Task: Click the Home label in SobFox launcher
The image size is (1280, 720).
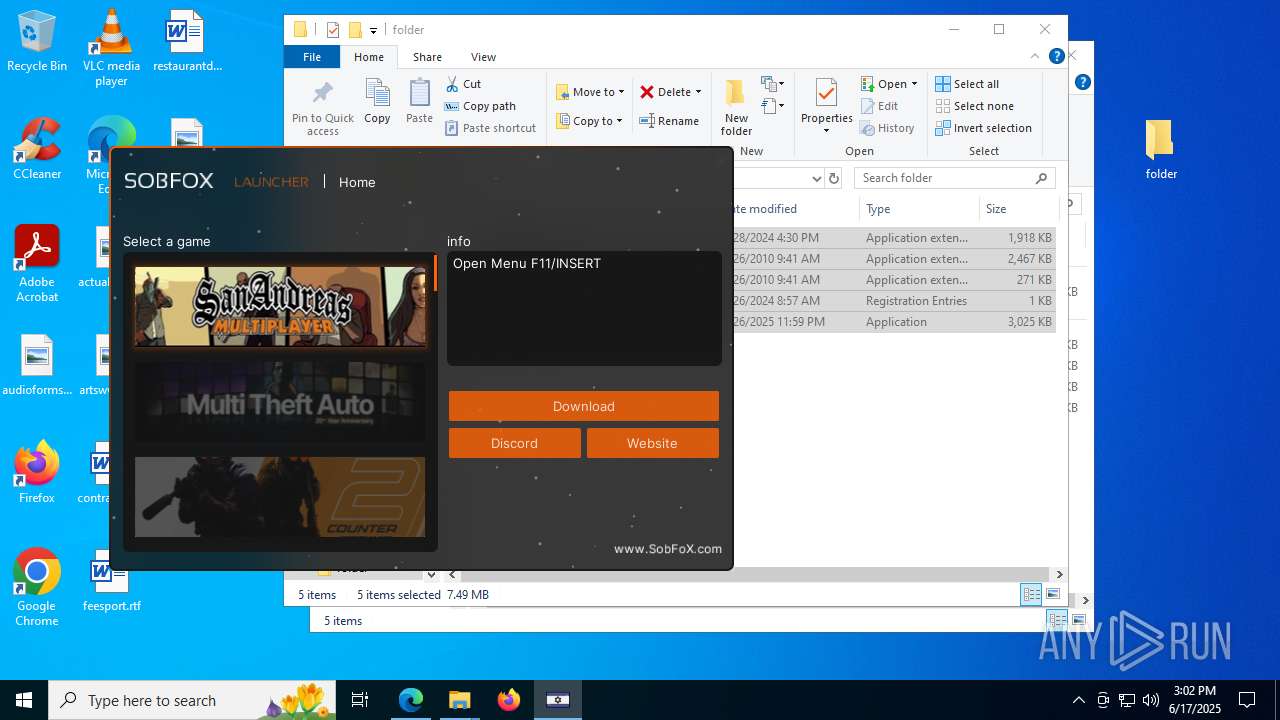Action: click(x=357, y=182)
